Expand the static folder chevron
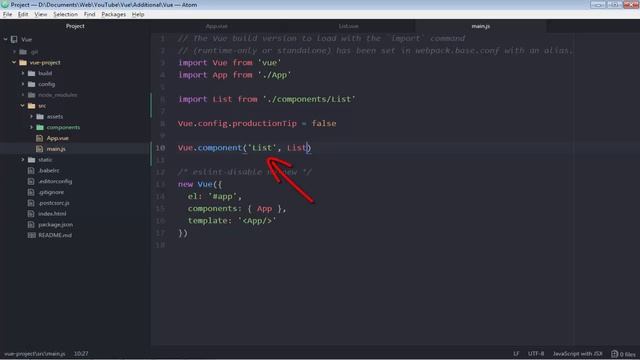This screenshot has width=640, height=360. 23,160
